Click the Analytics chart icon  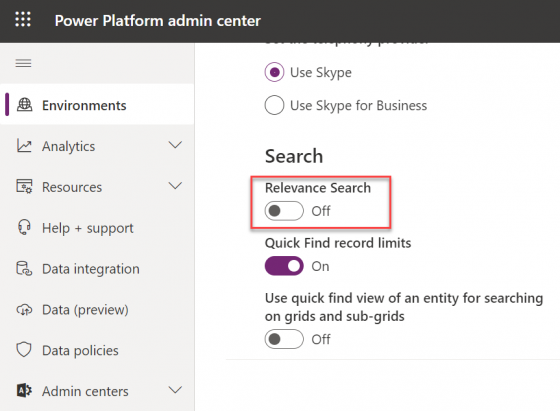(24, 146)
